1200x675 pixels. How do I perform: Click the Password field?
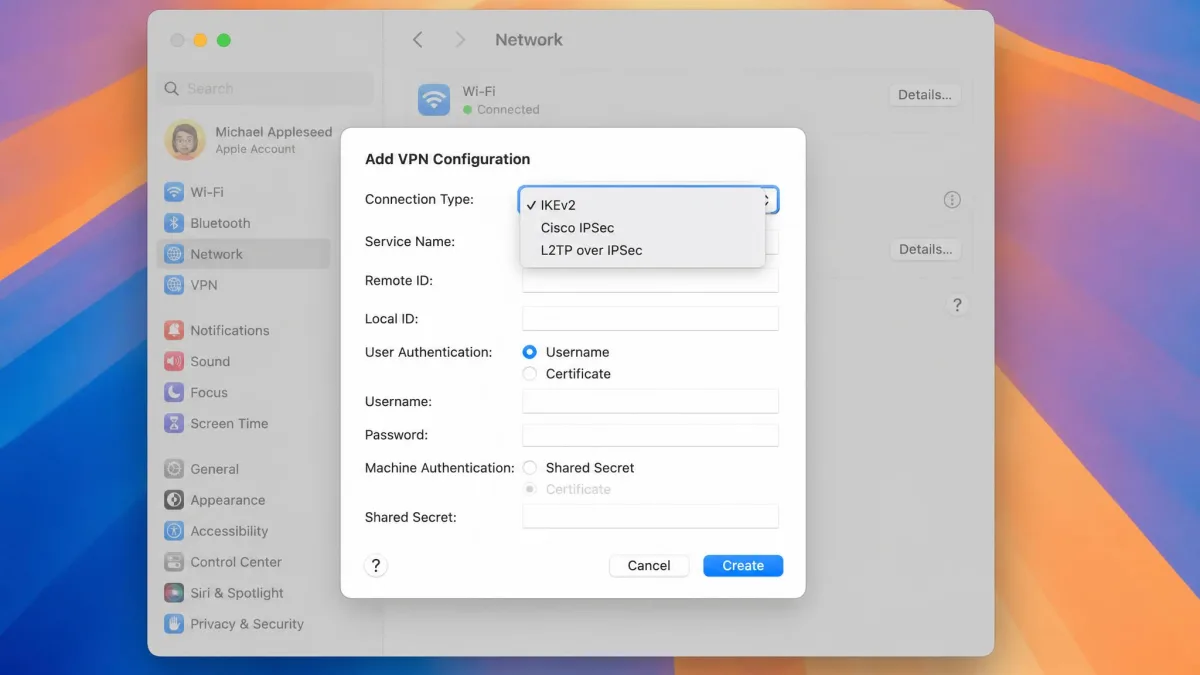coord(650,435)
